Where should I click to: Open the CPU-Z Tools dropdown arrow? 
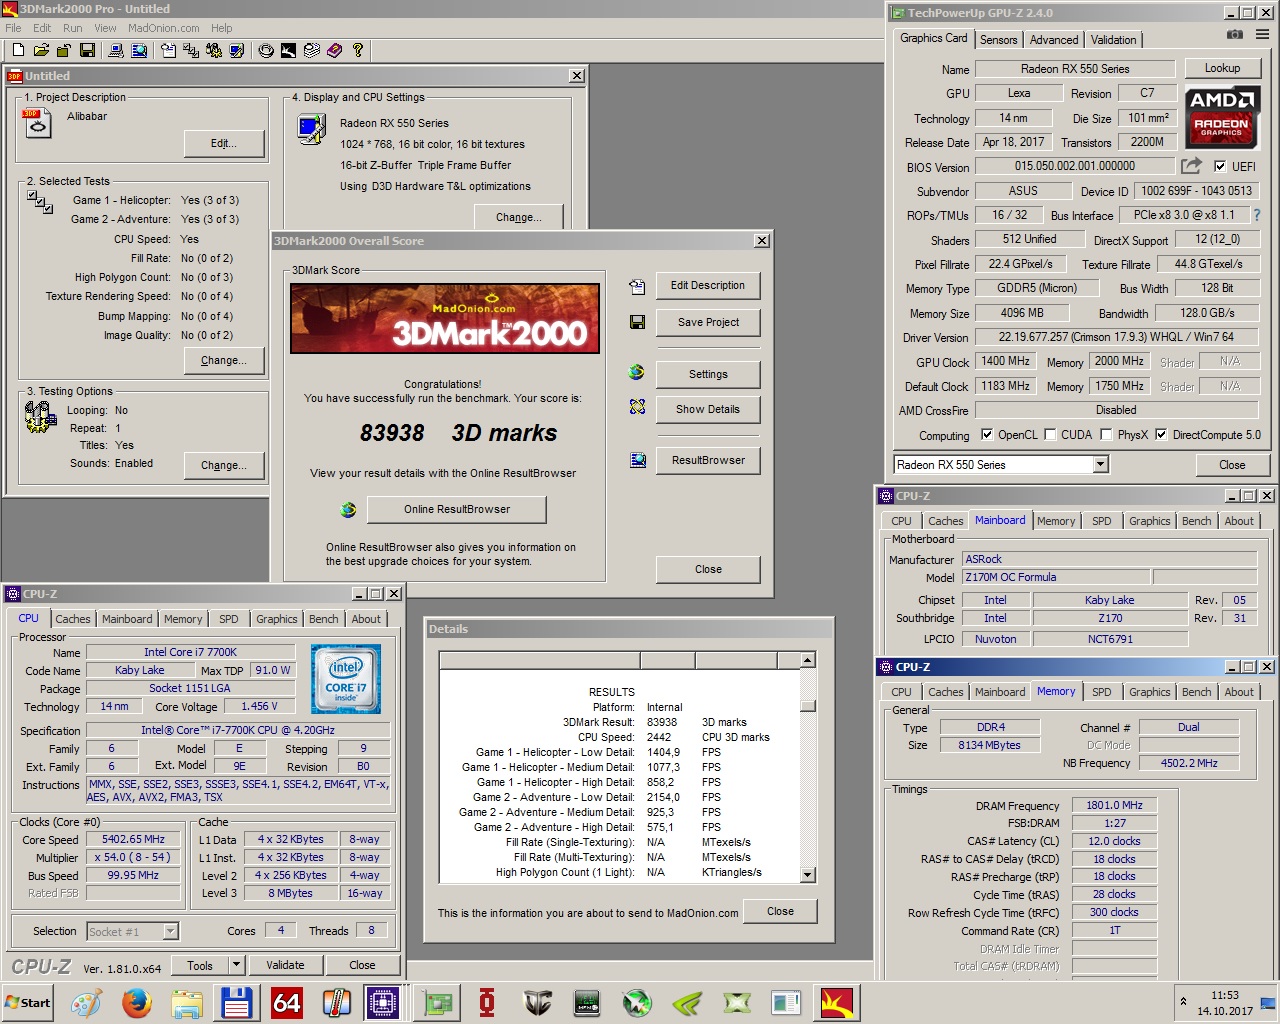click(x=236, y=965)
